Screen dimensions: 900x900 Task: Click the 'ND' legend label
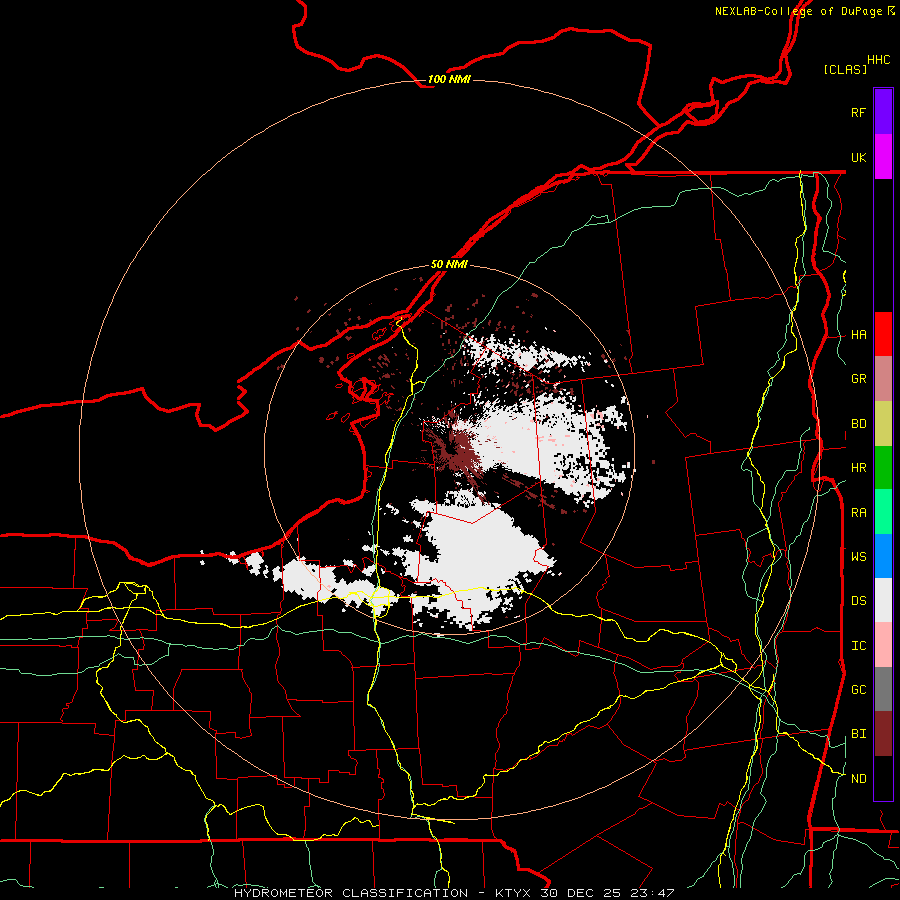[858, 779]
